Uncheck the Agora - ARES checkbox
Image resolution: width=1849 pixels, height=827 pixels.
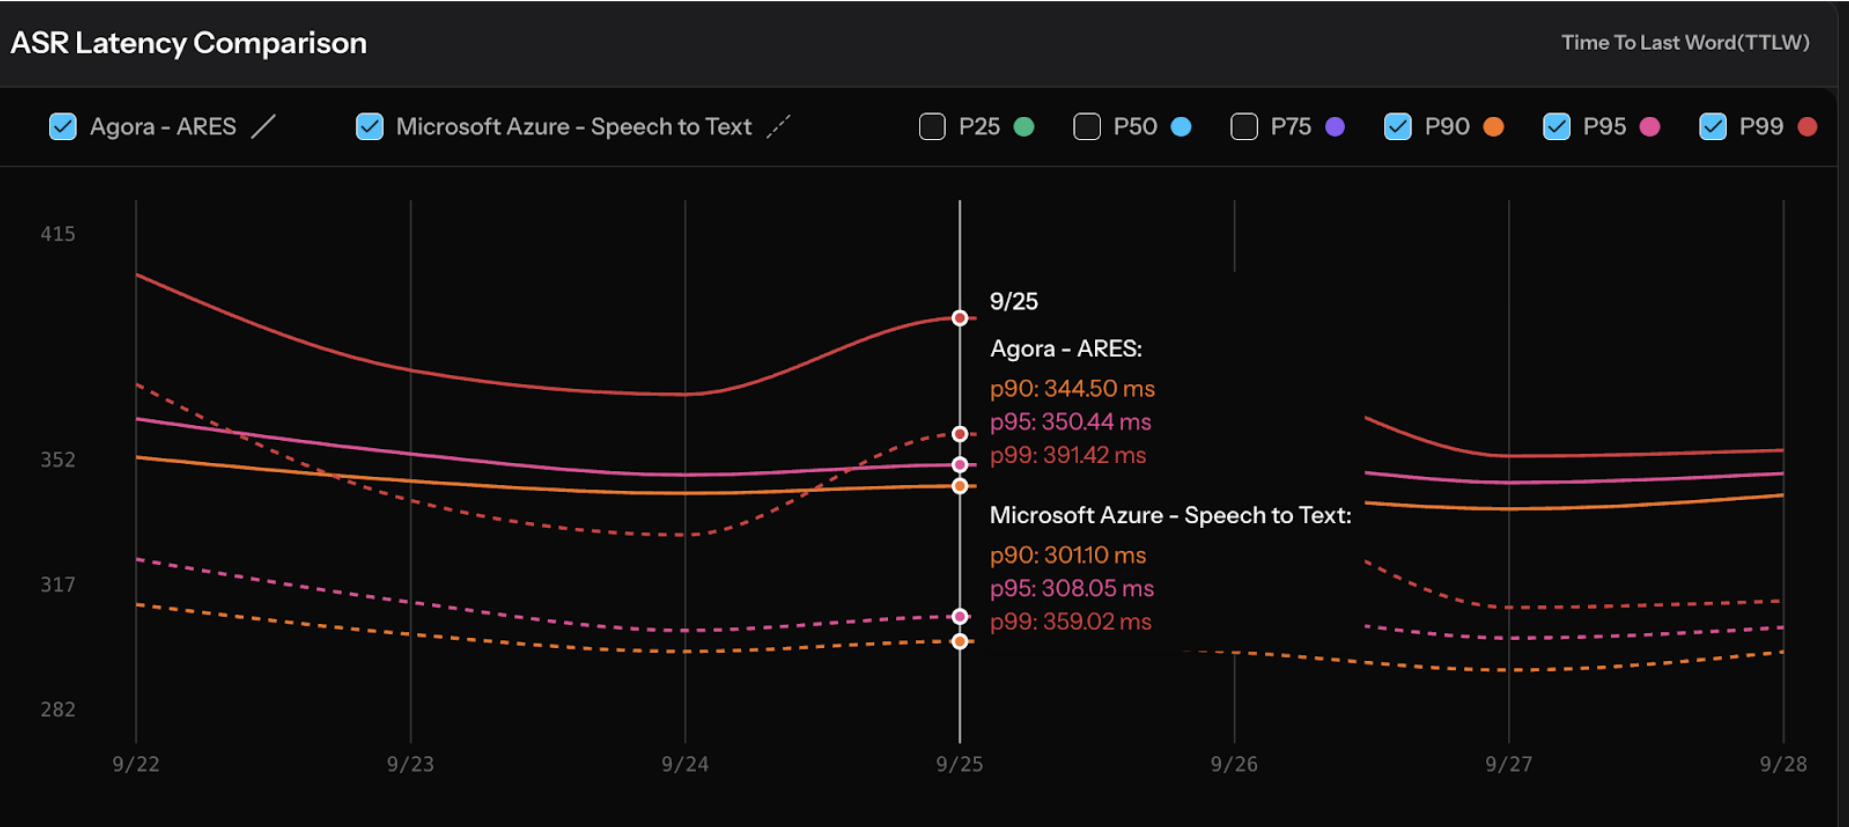click(x=63, y=127)
